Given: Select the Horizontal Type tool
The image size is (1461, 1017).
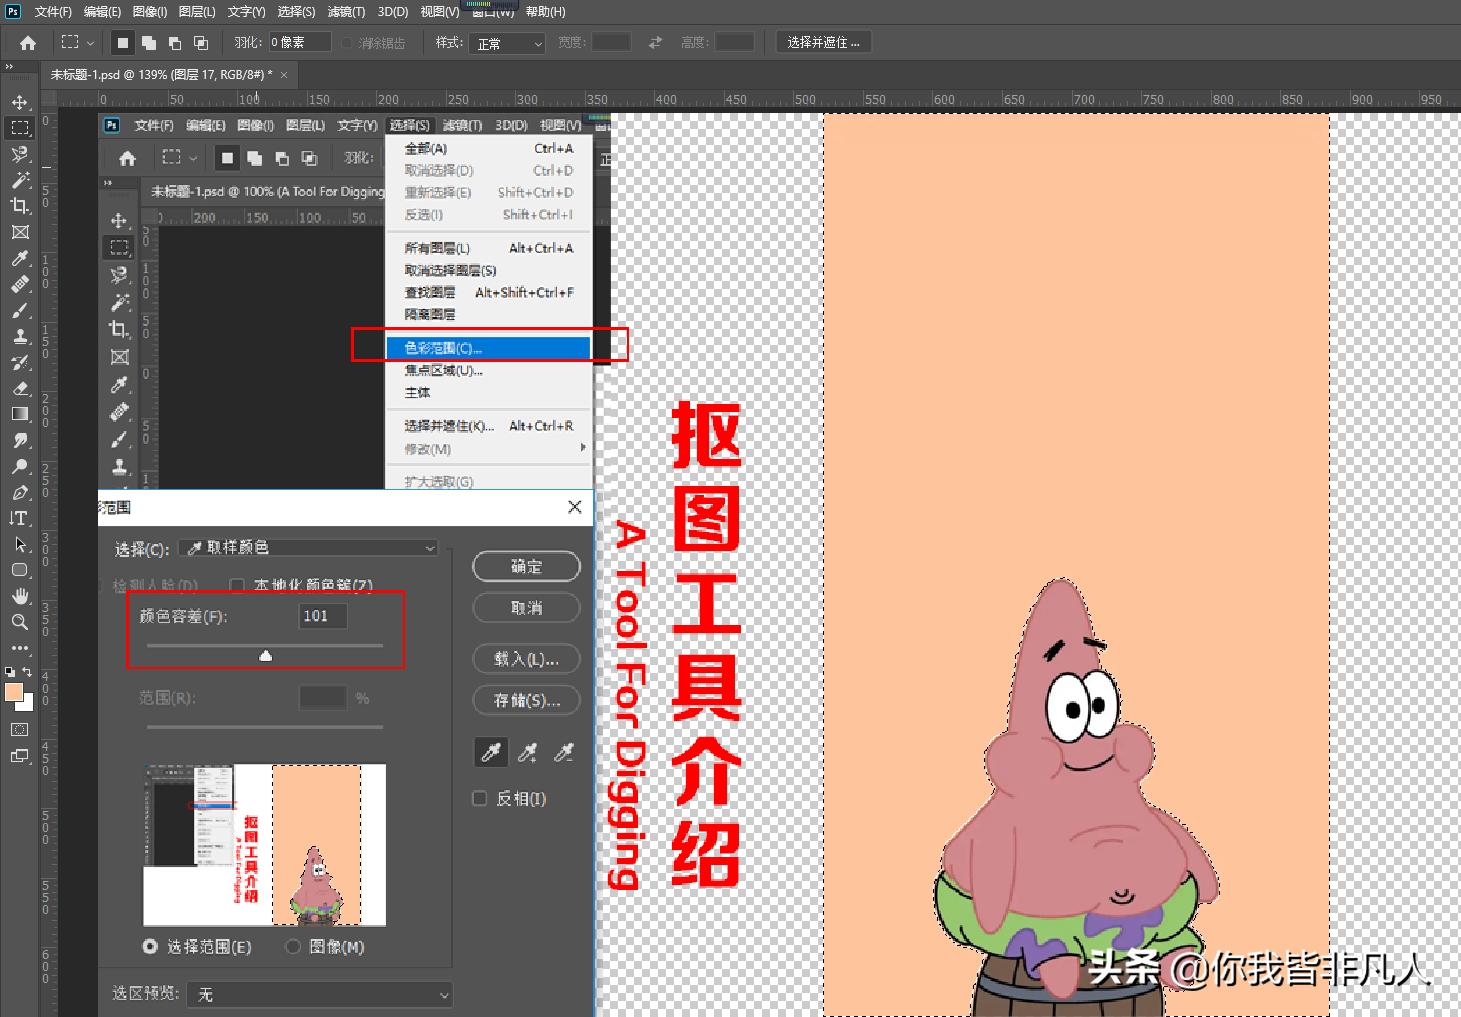Looking at the screenshot, I should [x=20, y=518].
